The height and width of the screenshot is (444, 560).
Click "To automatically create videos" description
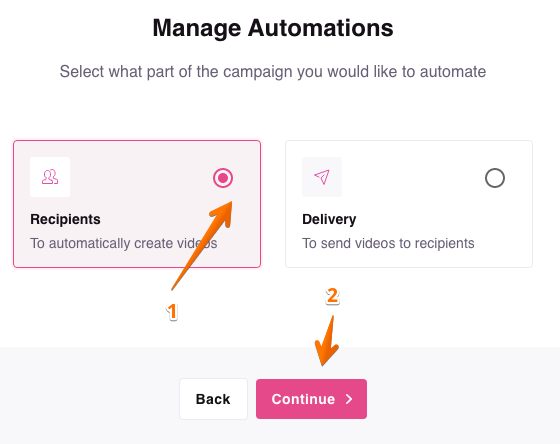point(124,243)
